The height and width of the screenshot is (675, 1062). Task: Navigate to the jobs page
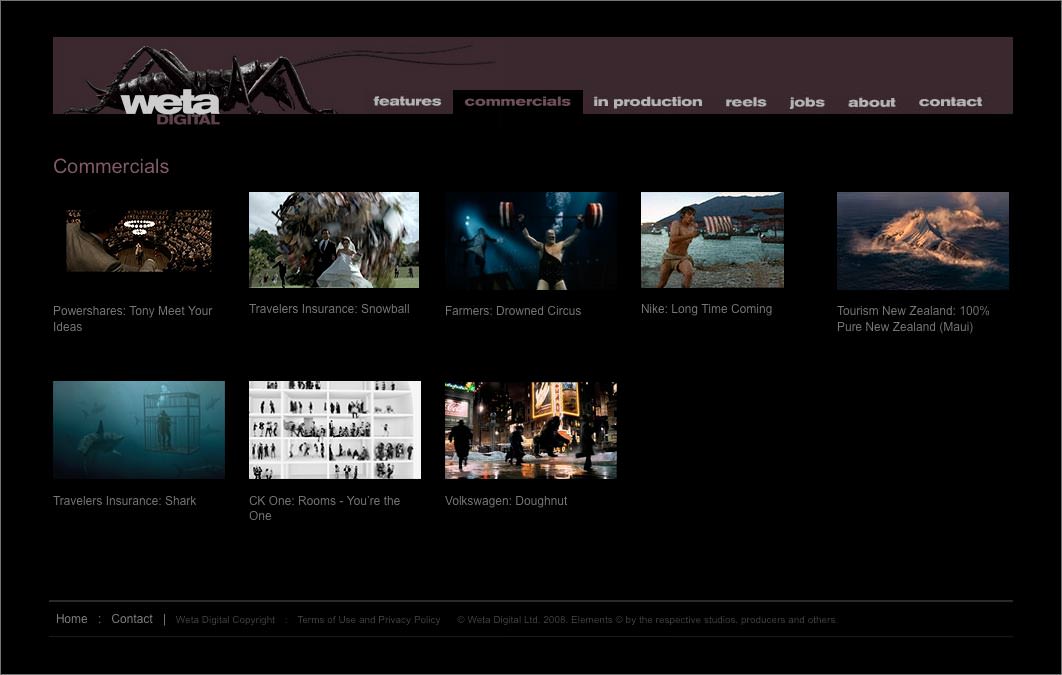click(x=807, y=102)
